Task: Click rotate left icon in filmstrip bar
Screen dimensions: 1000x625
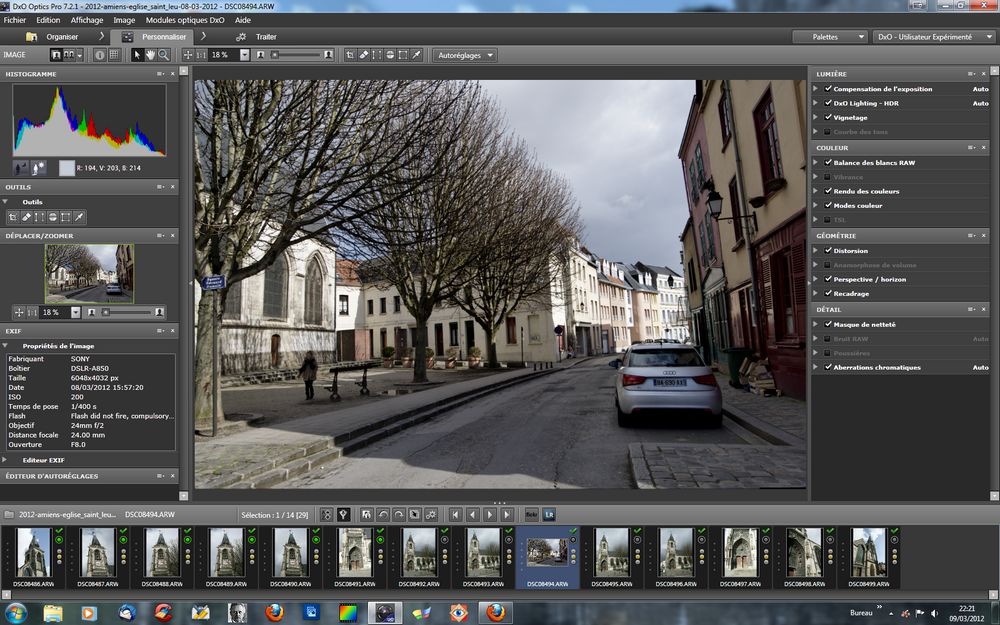Action: [x=383, y=515]
